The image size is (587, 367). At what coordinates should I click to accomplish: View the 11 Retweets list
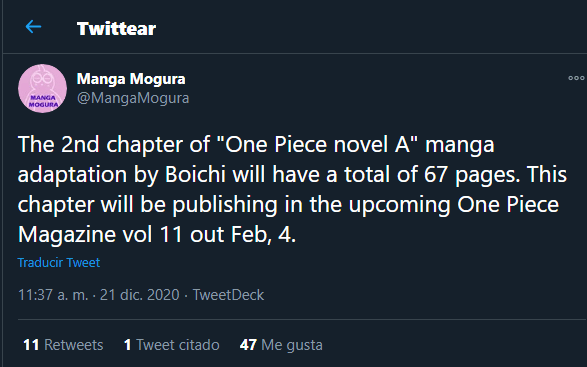point(63,345)
